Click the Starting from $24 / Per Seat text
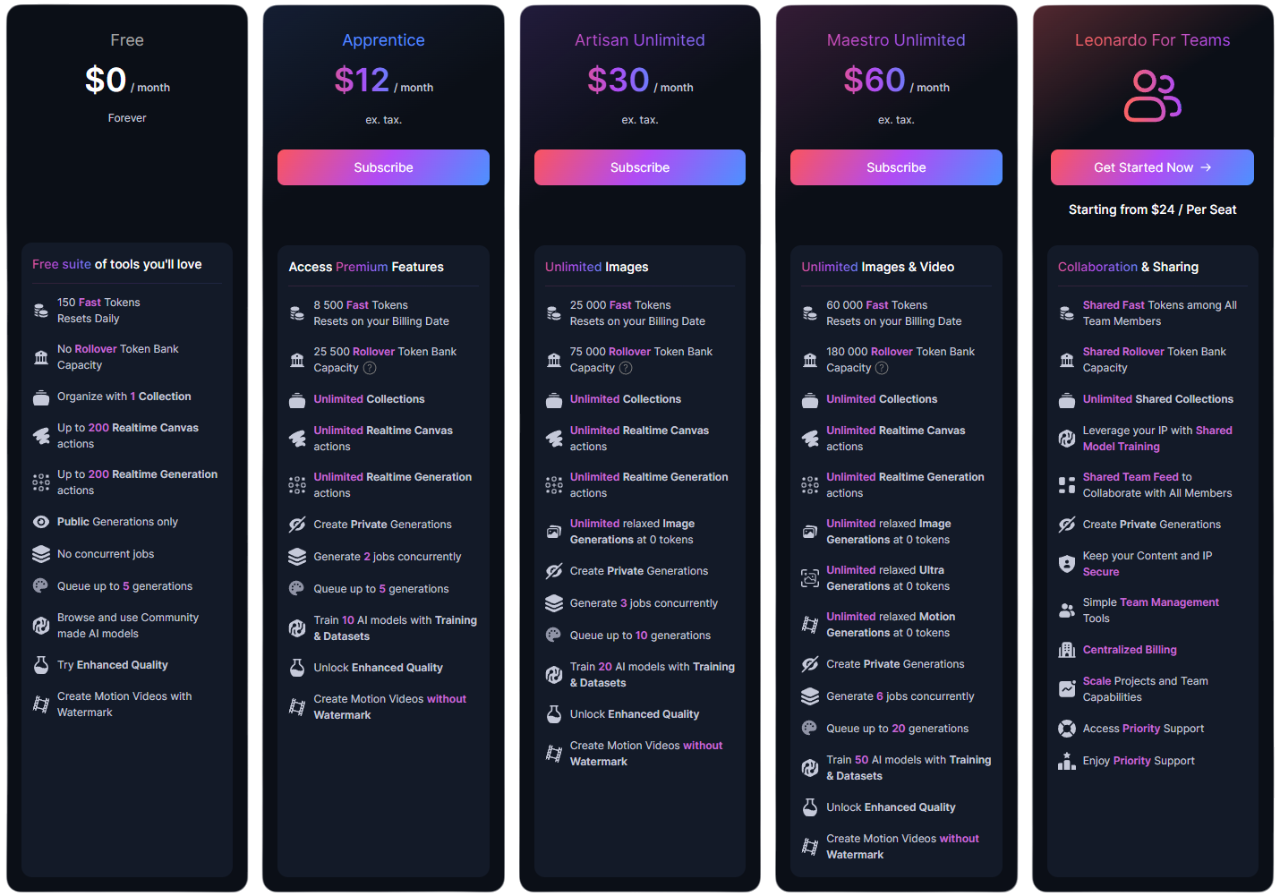The width and height of the screenshot is (1280, 895). click(x=1152, y=210)
